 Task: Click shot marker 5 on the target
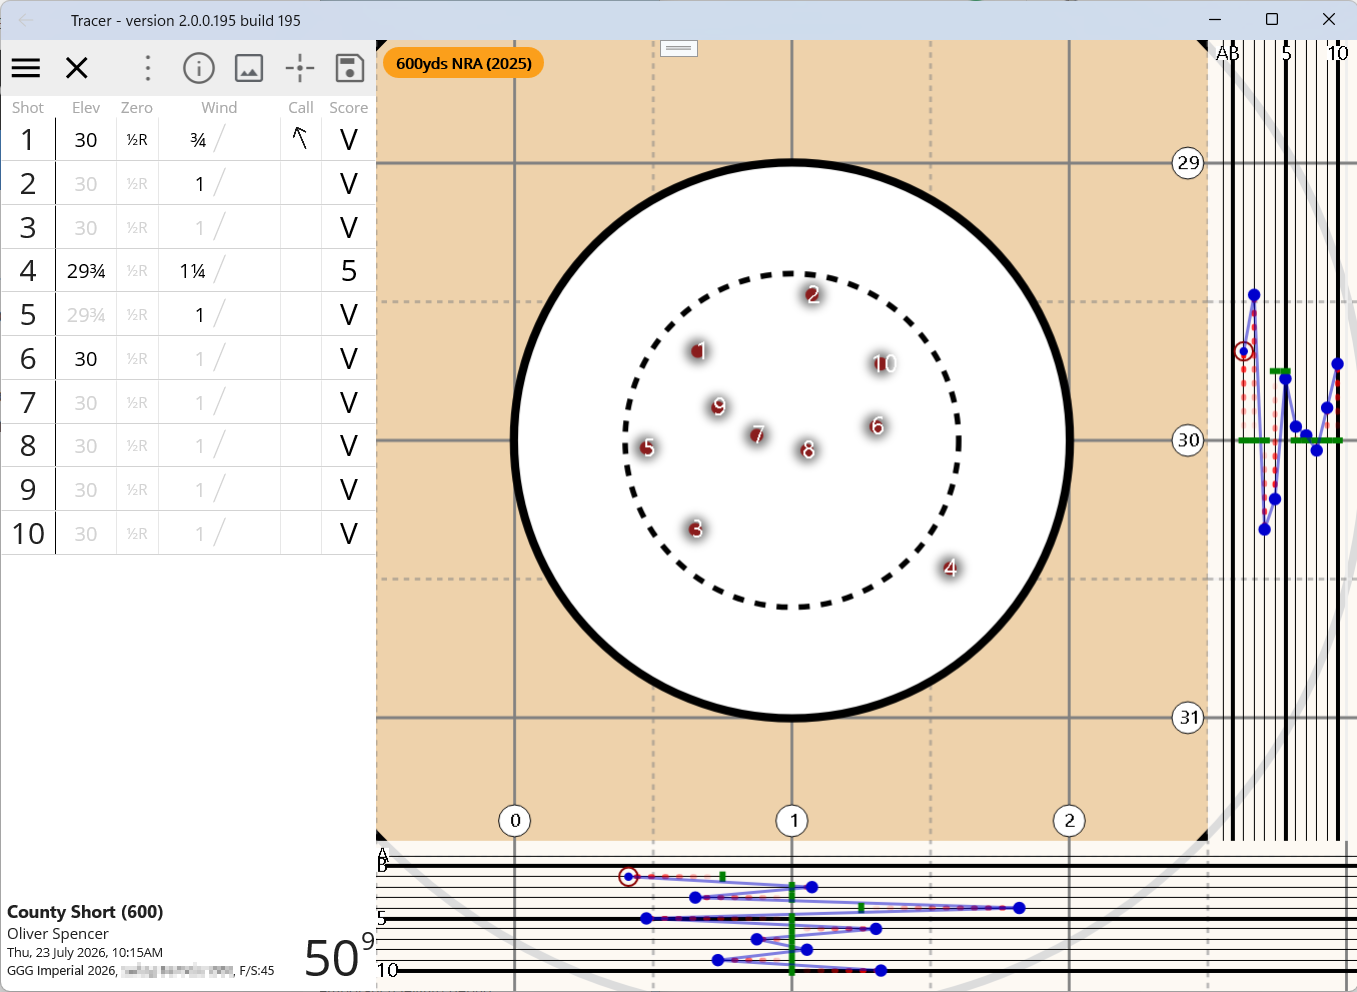[x=648, y=447]
